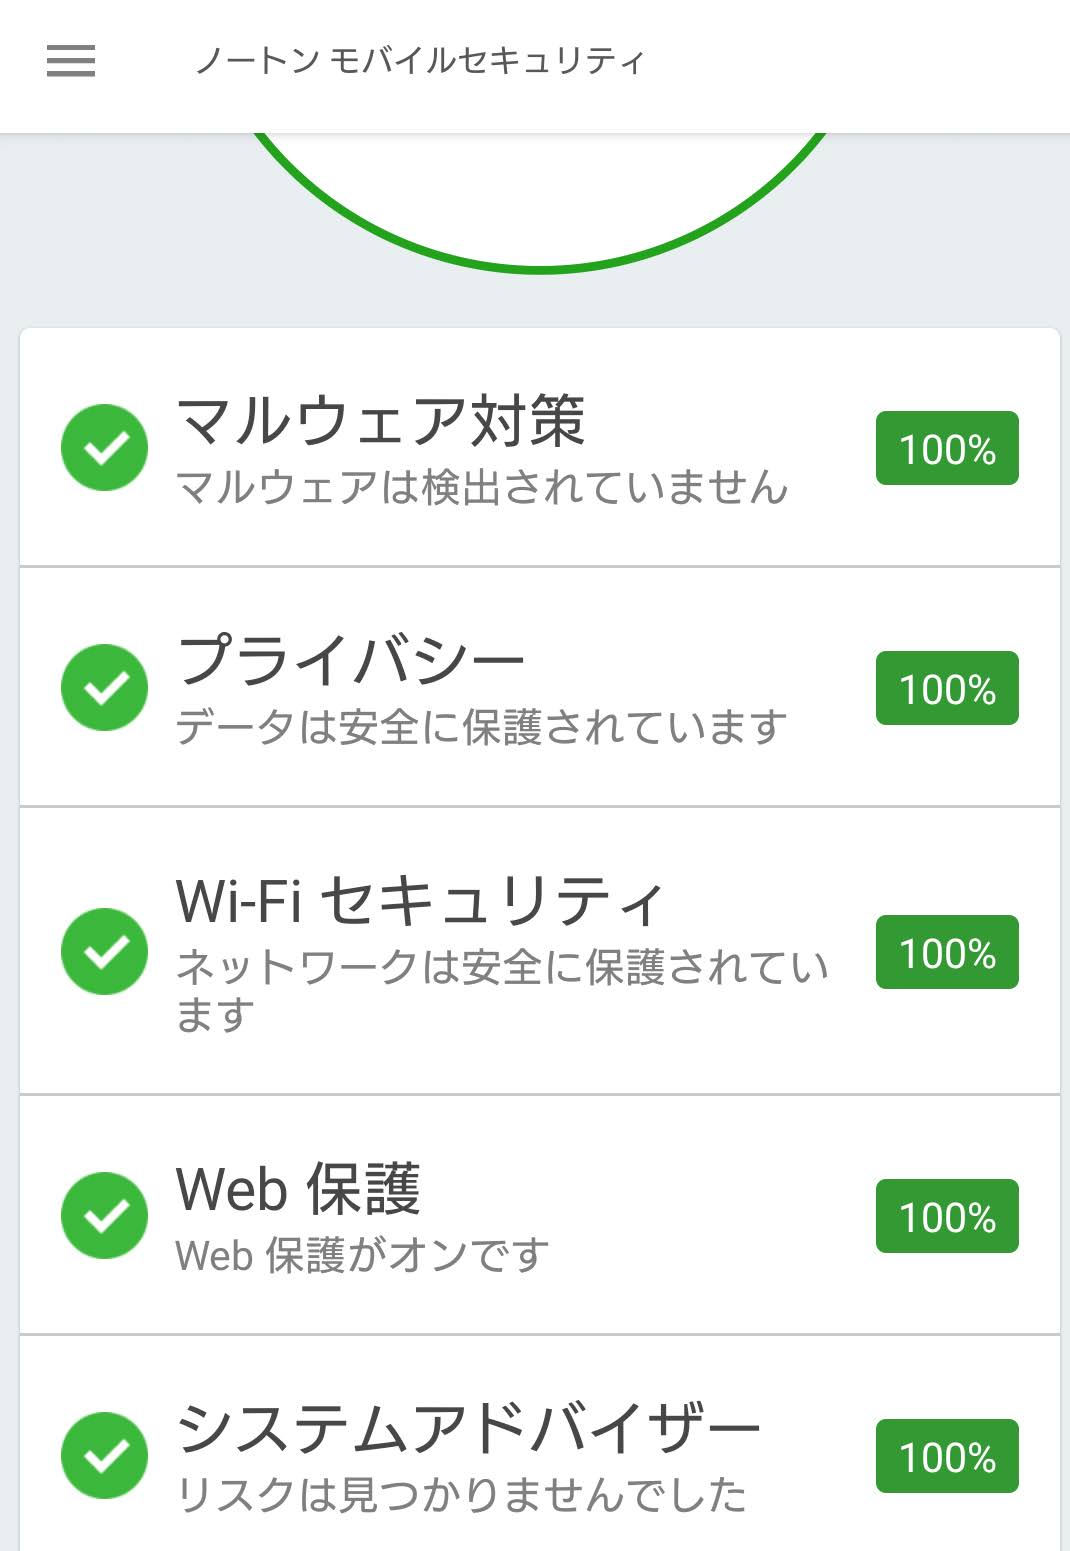Image resolution: width=1070 pixels, height=1551 pixels.
Task: Tap the 100% badge for プライバシー
Action: 947,688
